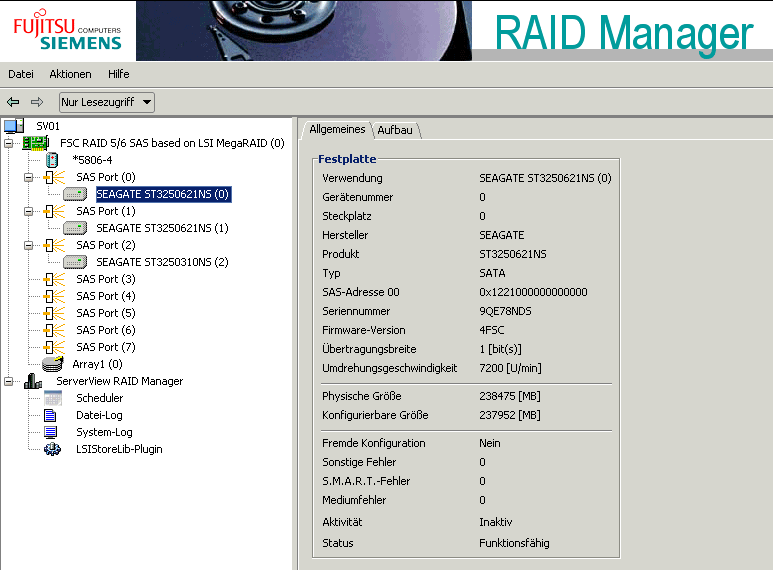Select SAS Port (2) in the tree
Viewport: 773px width, 570px height.
(106, 245)
